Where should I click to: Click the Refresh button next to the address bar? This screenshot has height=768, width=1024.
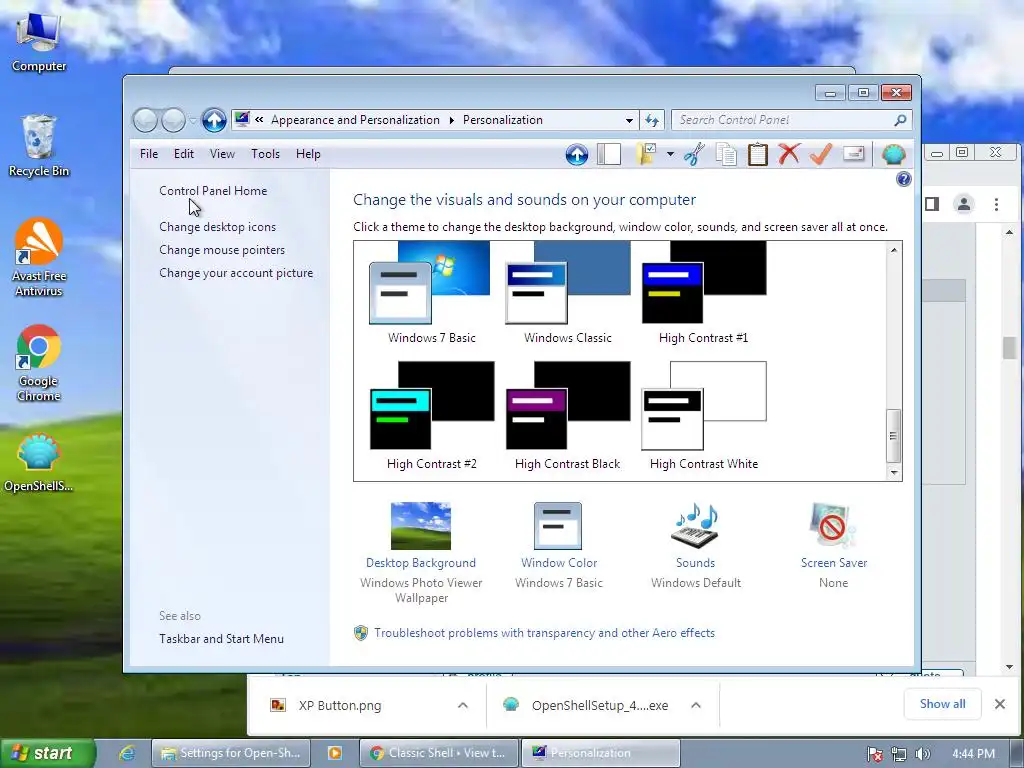[x=652, y=120]
